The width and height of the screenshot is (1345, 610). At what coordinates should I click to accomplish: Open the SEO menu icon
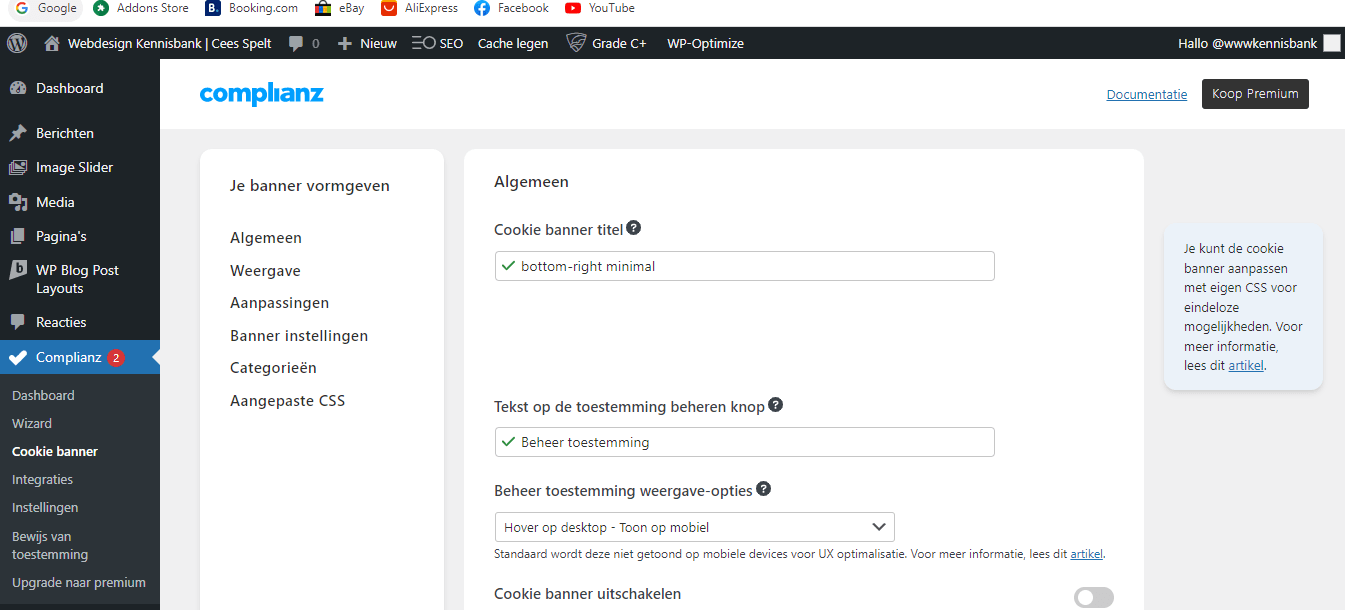pos(423,43)
